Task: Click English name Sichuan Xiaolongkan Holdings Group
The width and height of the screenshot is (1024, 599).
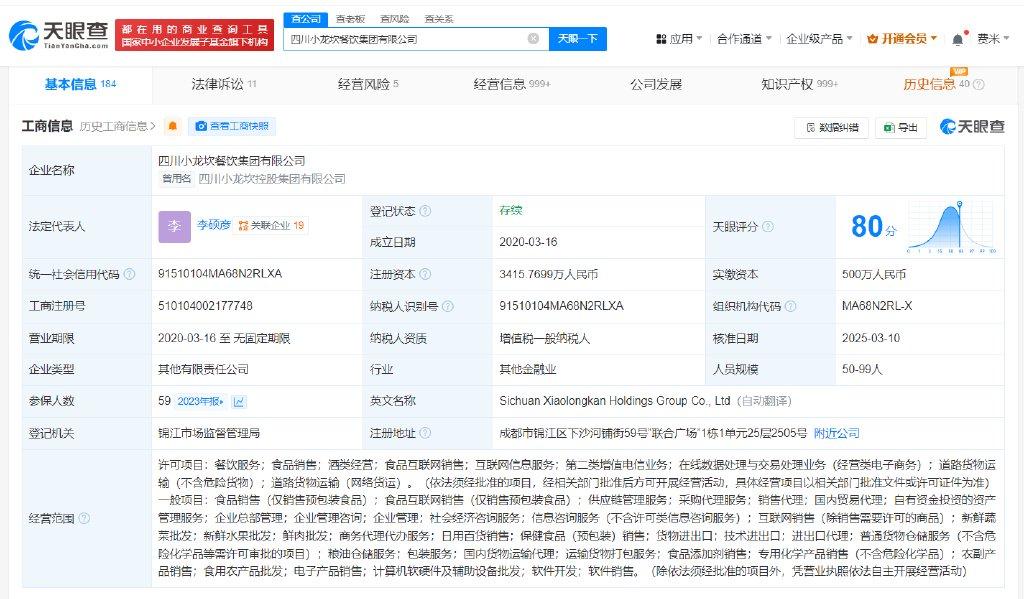Action: point(615,401)
